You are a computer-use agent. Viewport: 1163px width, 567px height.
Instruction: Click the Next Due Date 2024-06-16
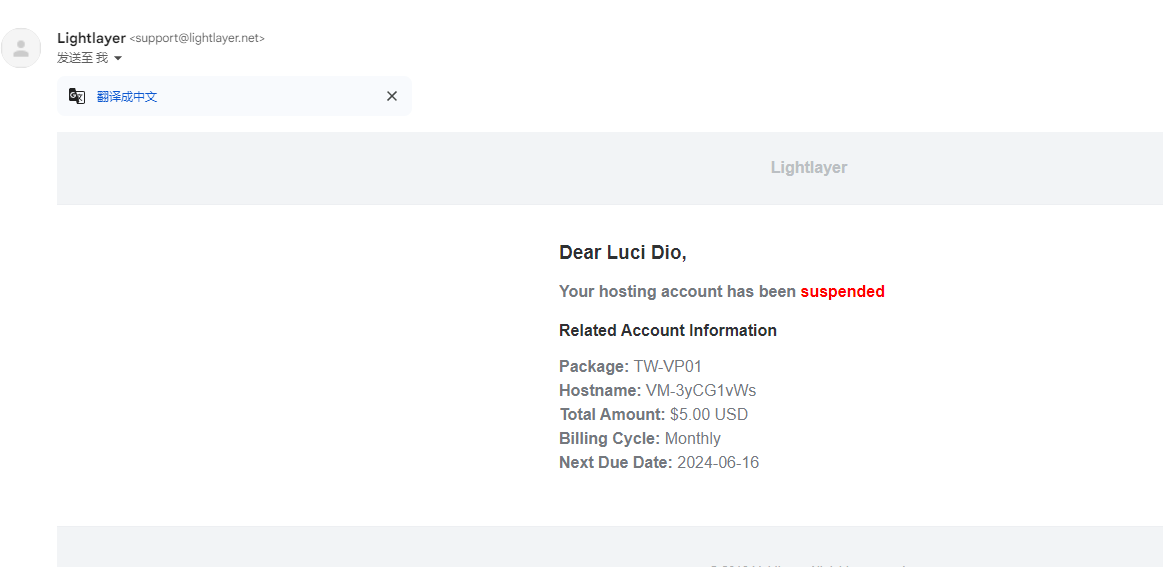point(718,462)
